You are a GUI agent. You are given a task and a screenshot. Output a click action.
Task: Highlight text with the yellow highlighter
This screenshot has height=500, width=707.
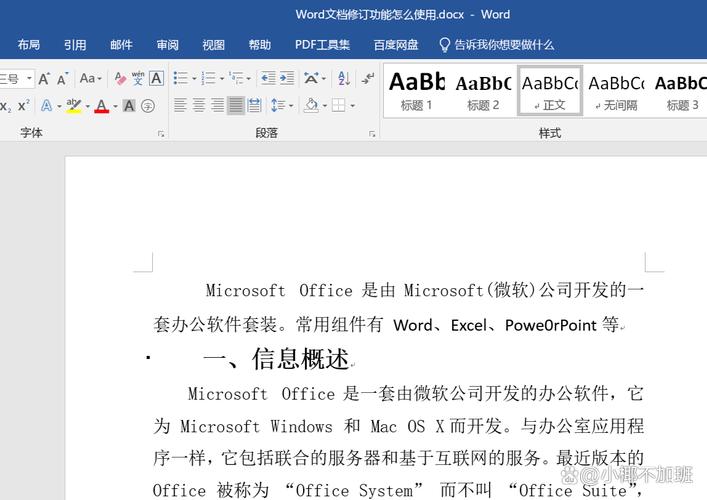tap(73, 106)
